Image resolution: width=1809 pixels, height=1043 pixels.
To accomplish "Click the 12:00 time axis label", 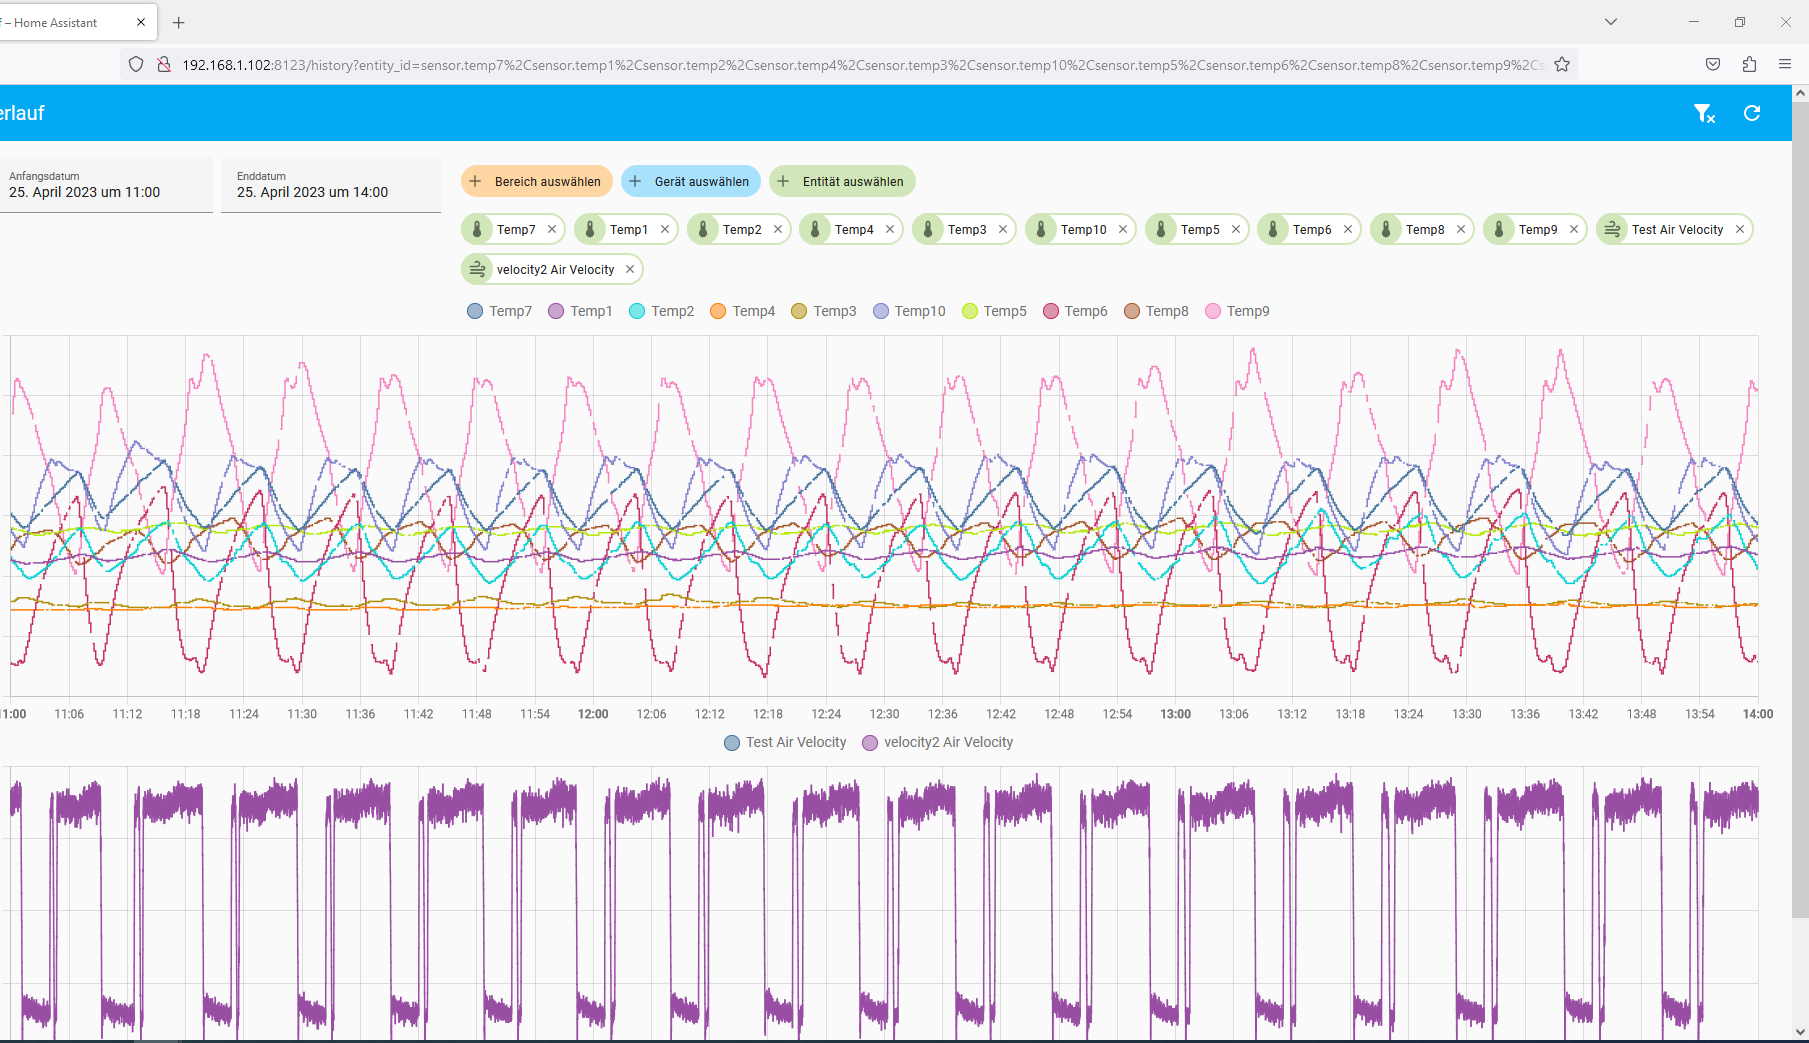I will pyautogui.click(x=593, y=714).
